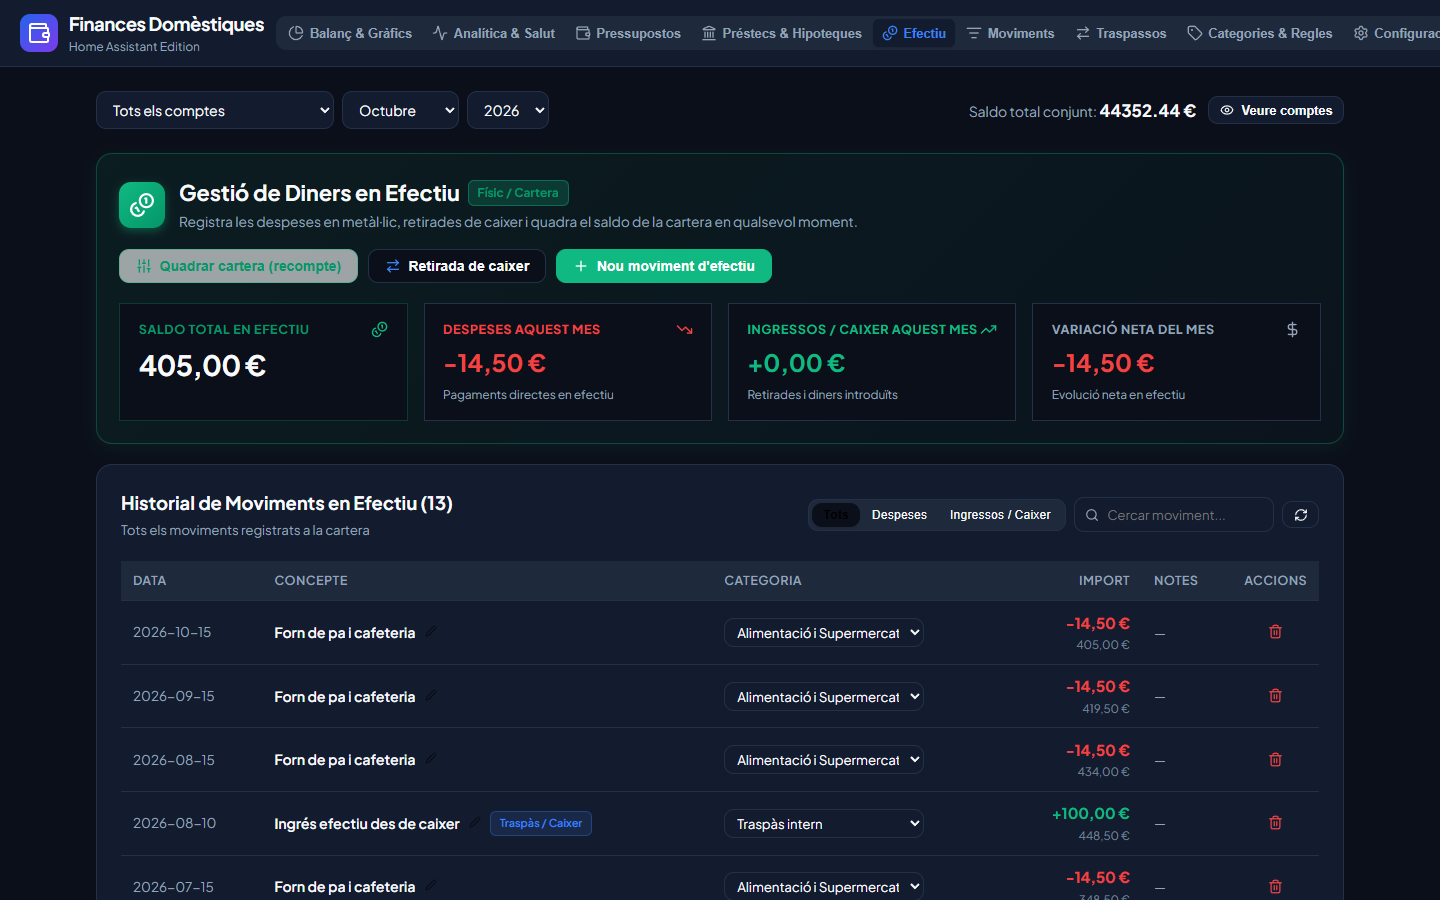Viewport: 1440px width, 900px height.
Task: Click the Cercar moviment search field
Action: pyautogui.click(x=1174, y=515)
